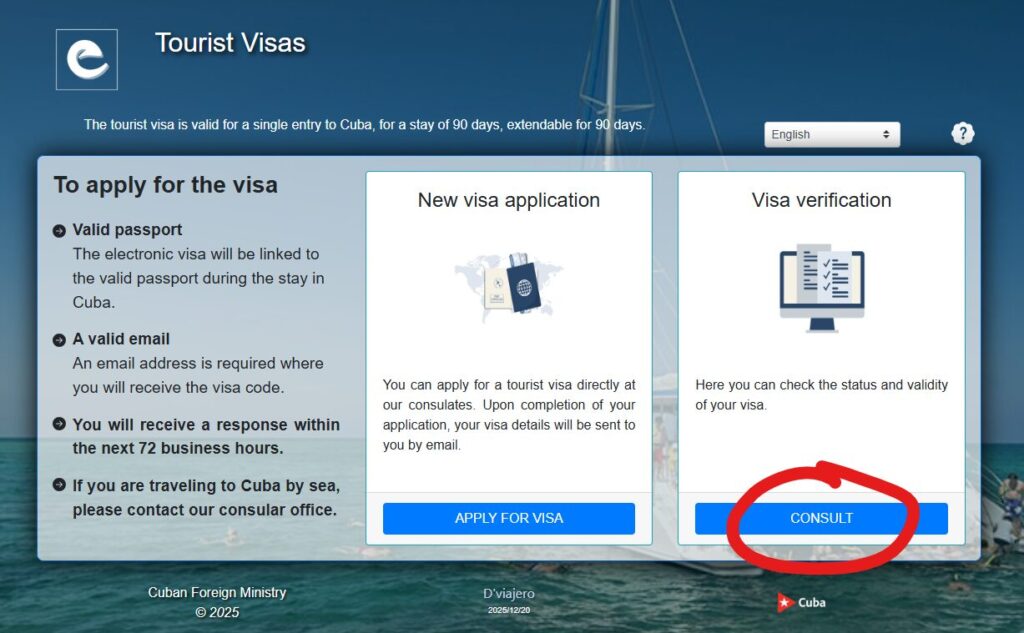Click the CONSULT button
The image size is (1024, 633).
821,519
